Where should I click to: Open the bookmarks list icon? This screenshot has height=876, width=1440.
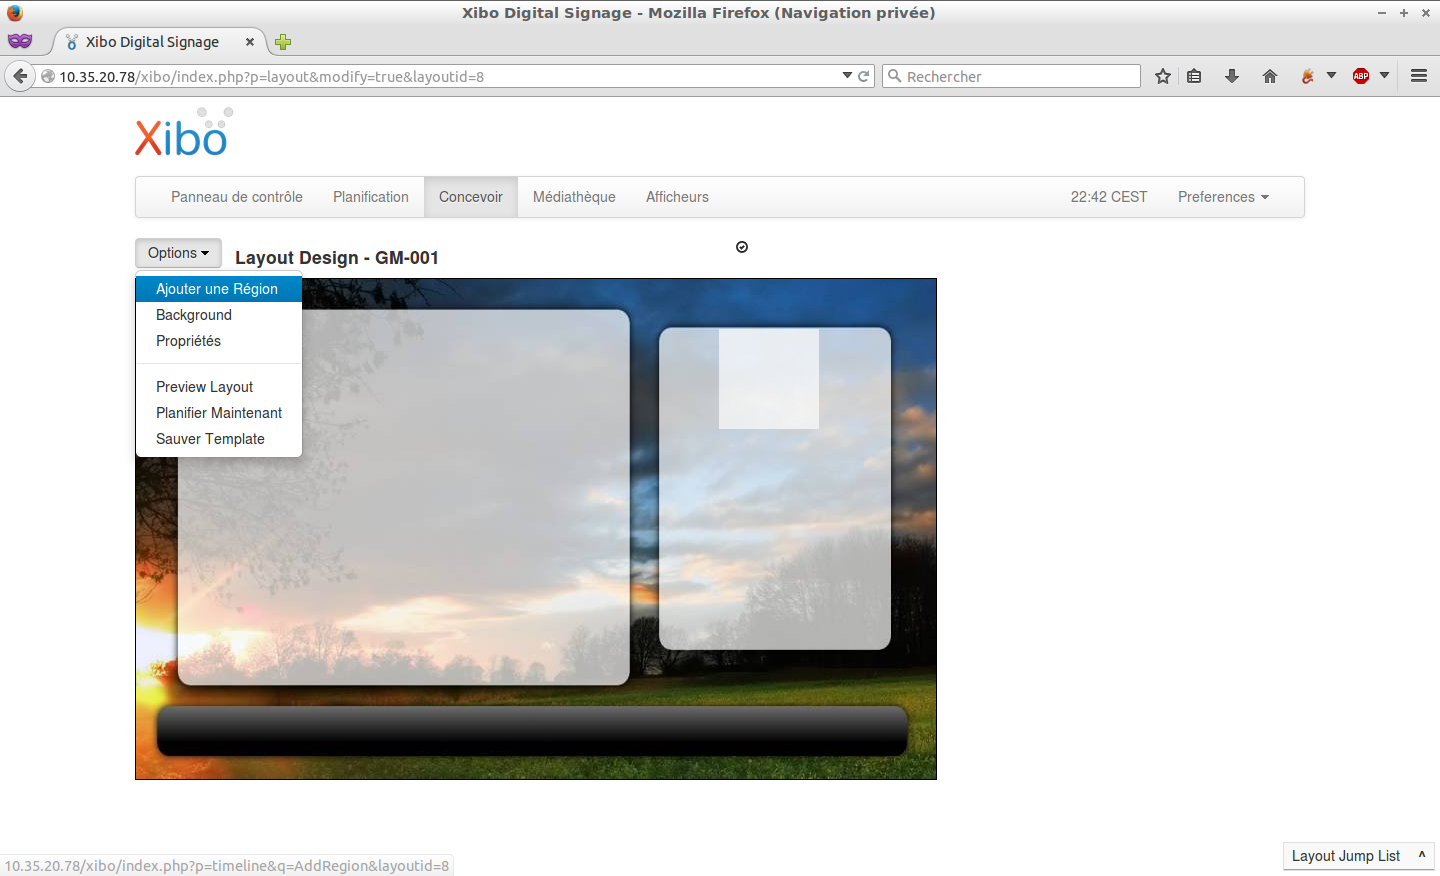click(x=1194, y=76)
